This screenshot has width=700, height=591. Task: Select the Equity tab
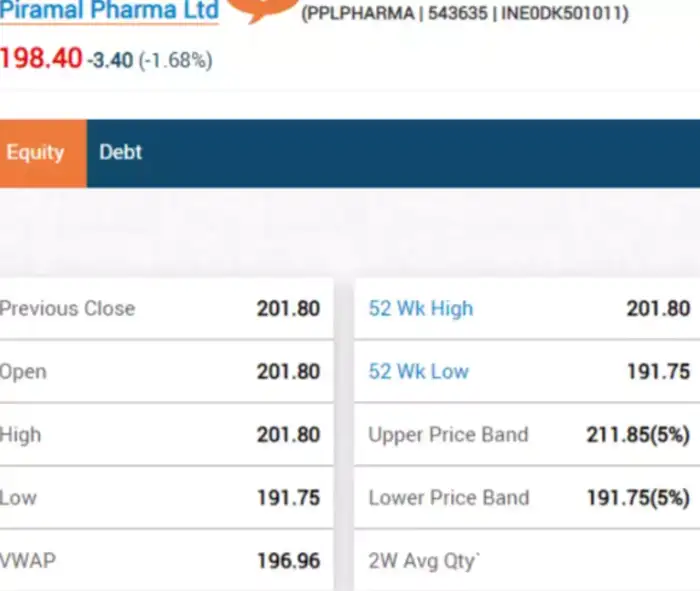[36, 153]
